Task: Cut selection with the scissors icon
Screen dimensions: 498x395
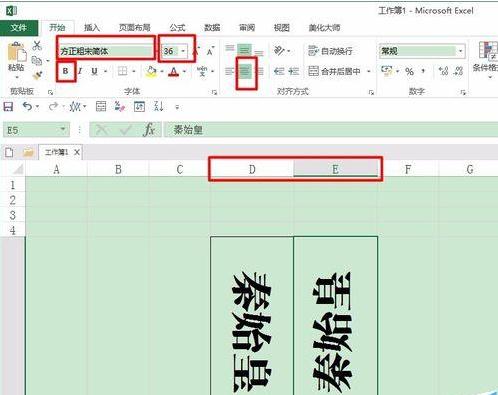Action: [37, 45]
